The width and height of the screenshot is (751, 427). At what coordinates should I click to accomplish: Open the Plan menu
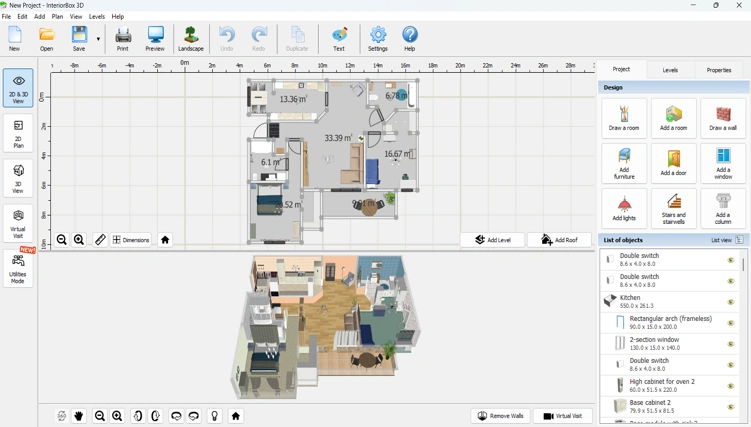pyautogui.click(x=57, y=16)
